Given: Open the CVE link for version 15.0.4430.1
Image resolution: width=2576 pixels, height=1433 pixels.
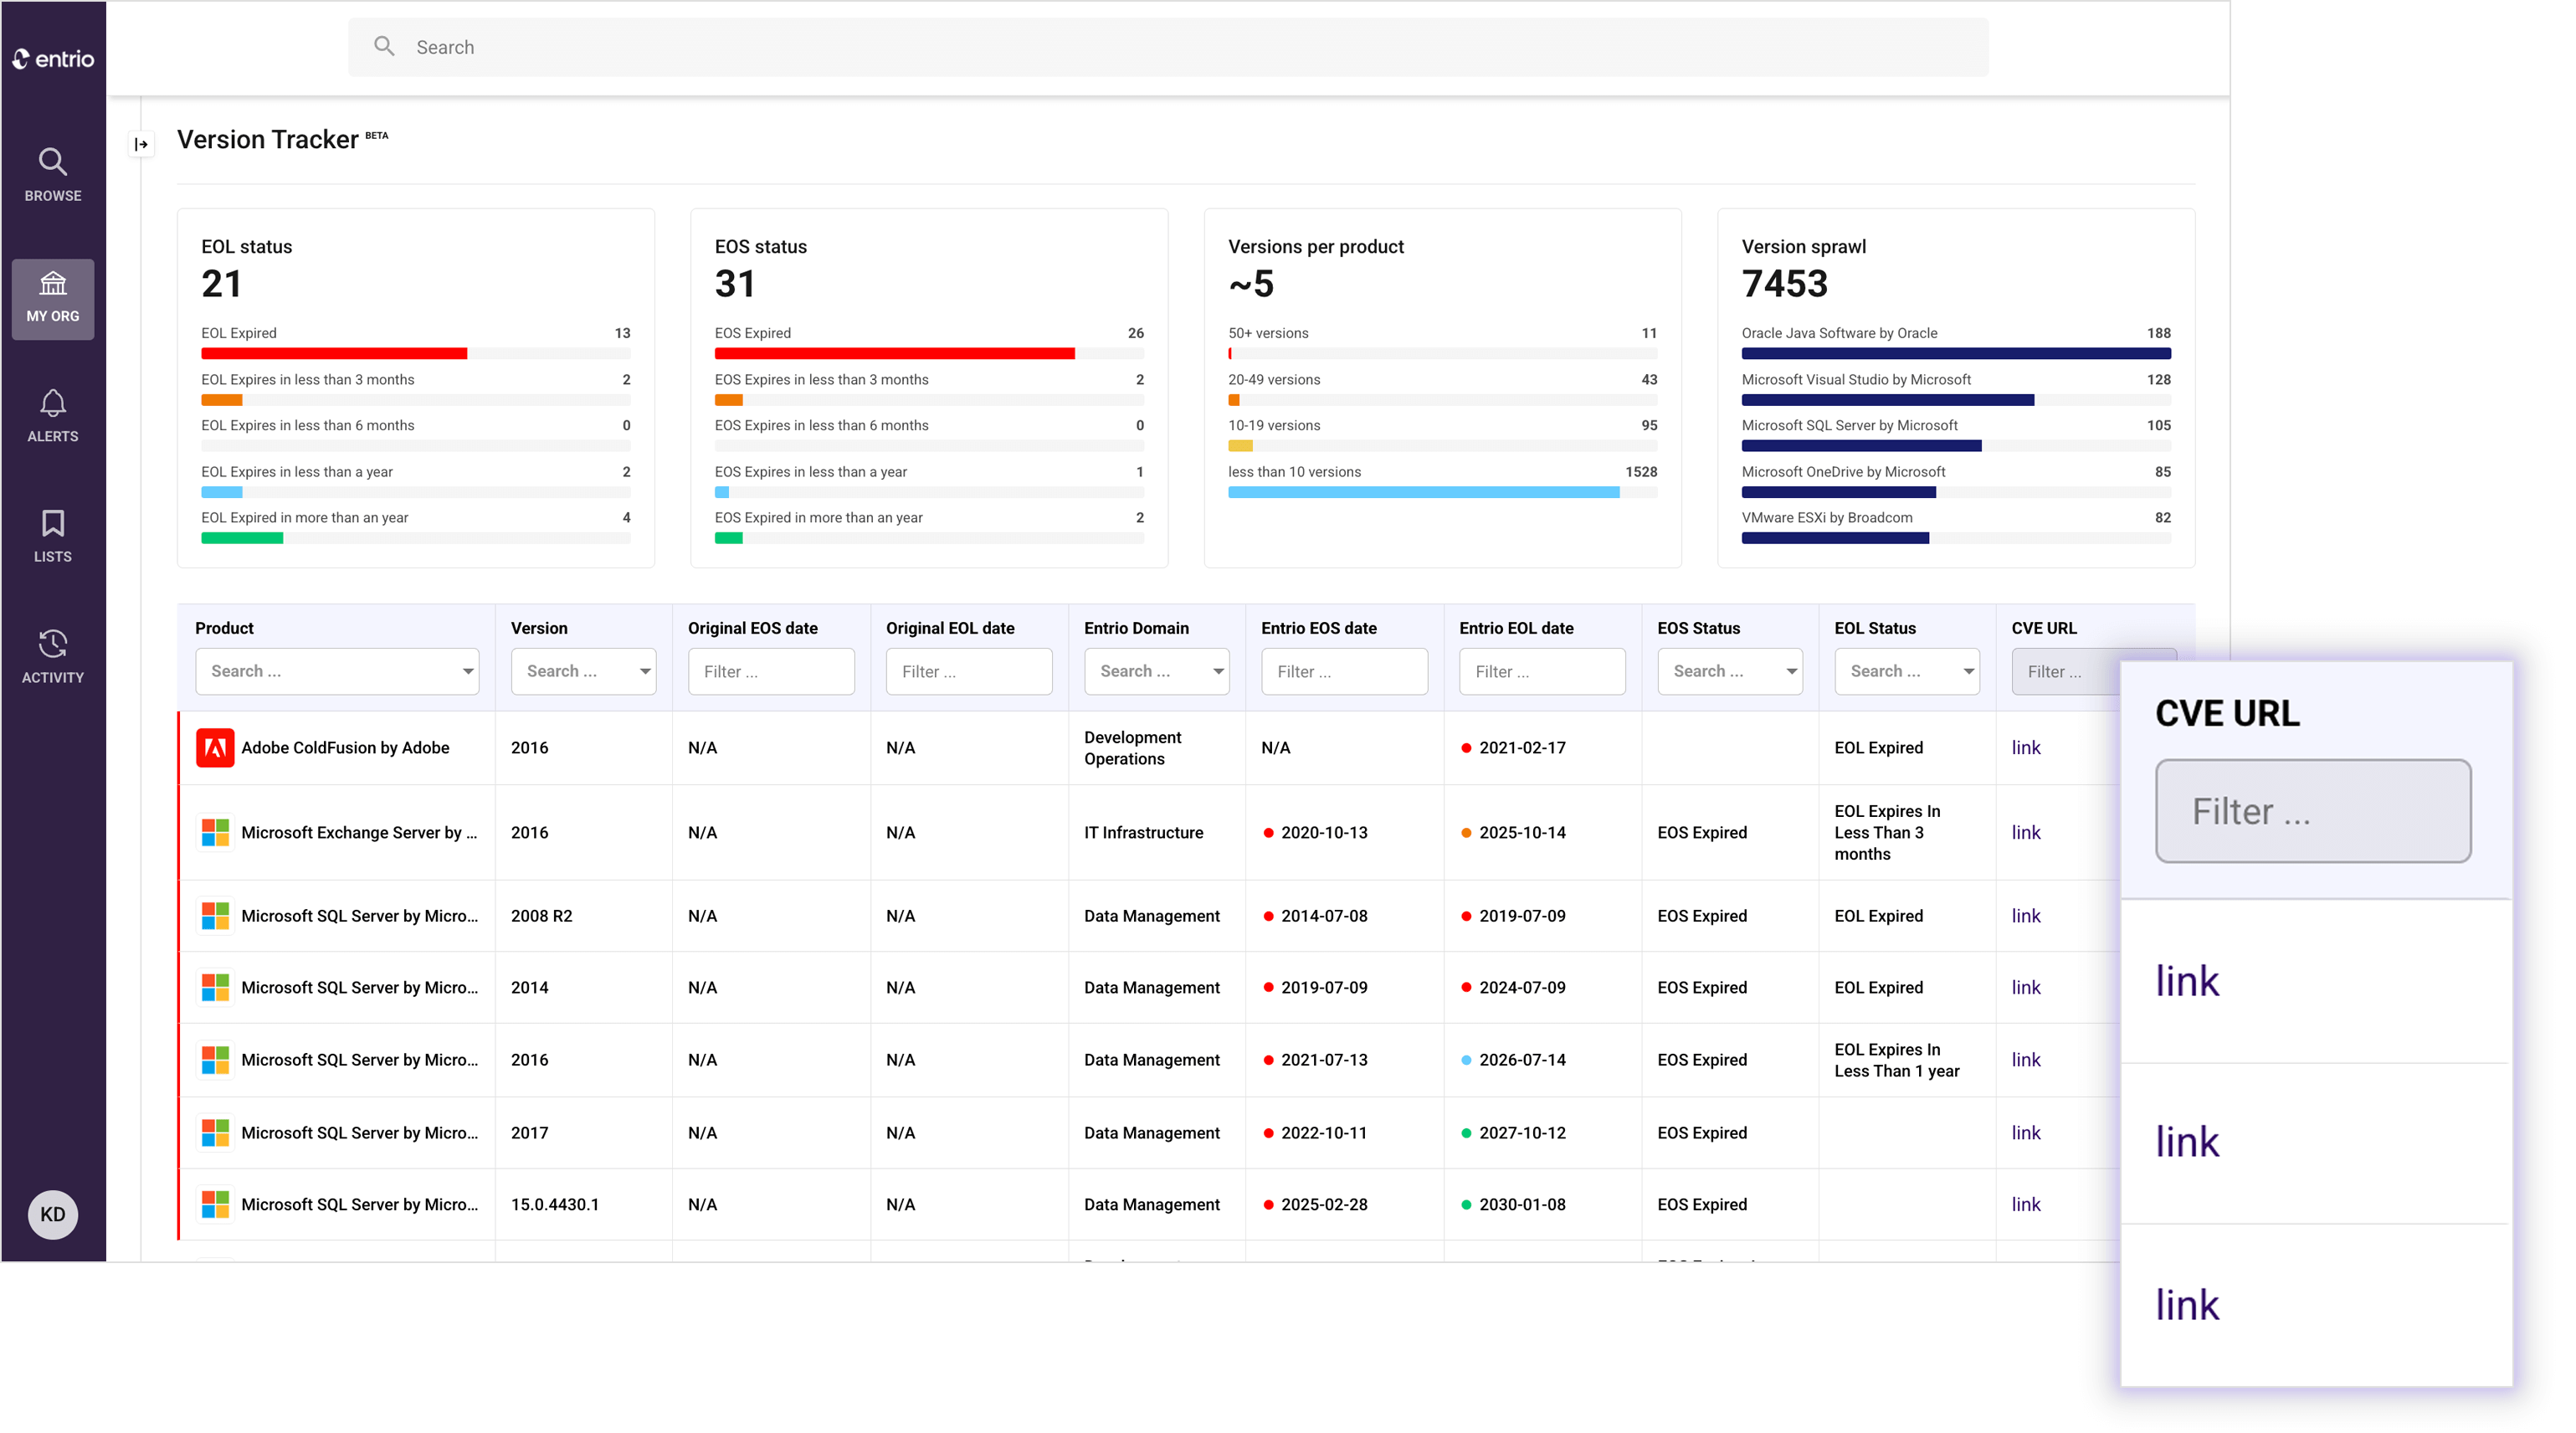Looking at the screenshot, I should (2025, 1204).
